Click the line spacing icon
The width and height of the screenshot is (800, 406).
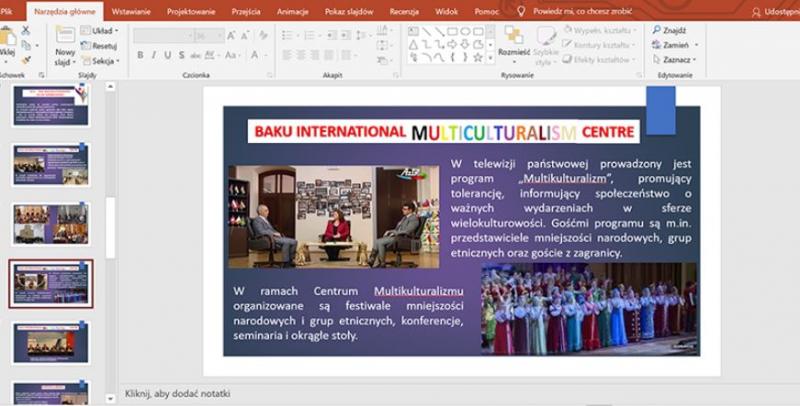361,35
